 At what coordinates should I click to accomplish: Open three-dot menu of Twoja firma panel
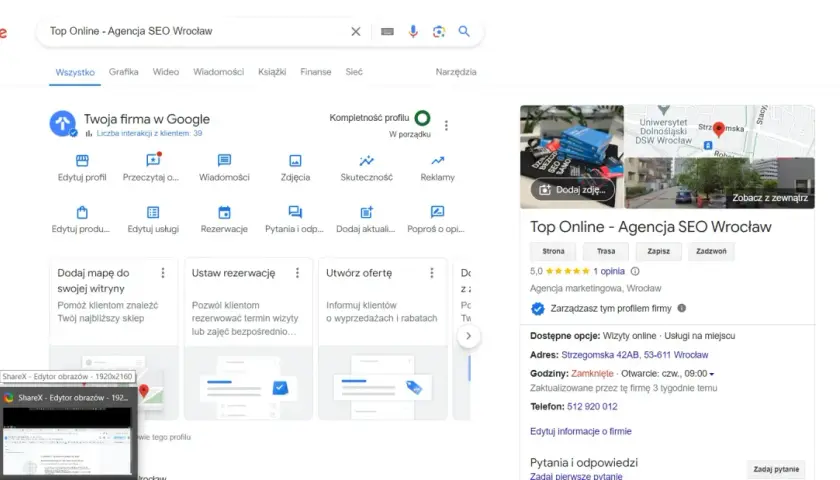[x=446, y=125]
